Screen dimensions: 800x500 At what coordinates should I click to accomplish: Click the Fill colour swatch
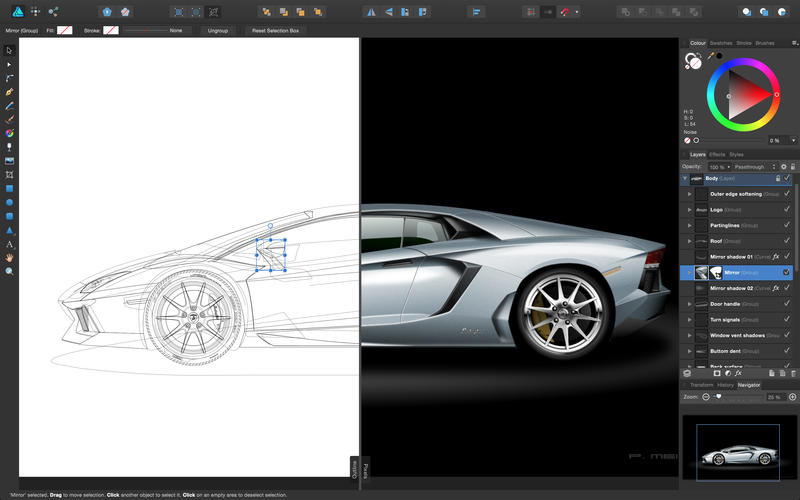pos(64,31)
